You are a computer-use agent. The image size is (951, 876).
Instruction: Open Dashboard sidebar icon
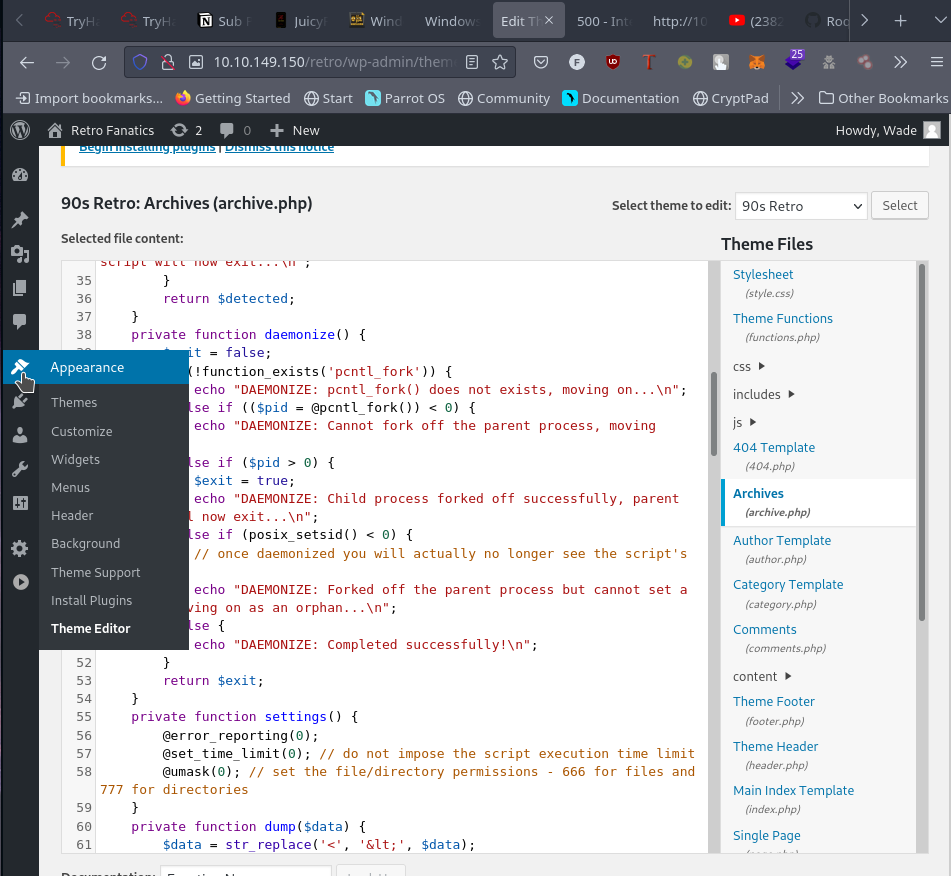[x=20, y=175]
